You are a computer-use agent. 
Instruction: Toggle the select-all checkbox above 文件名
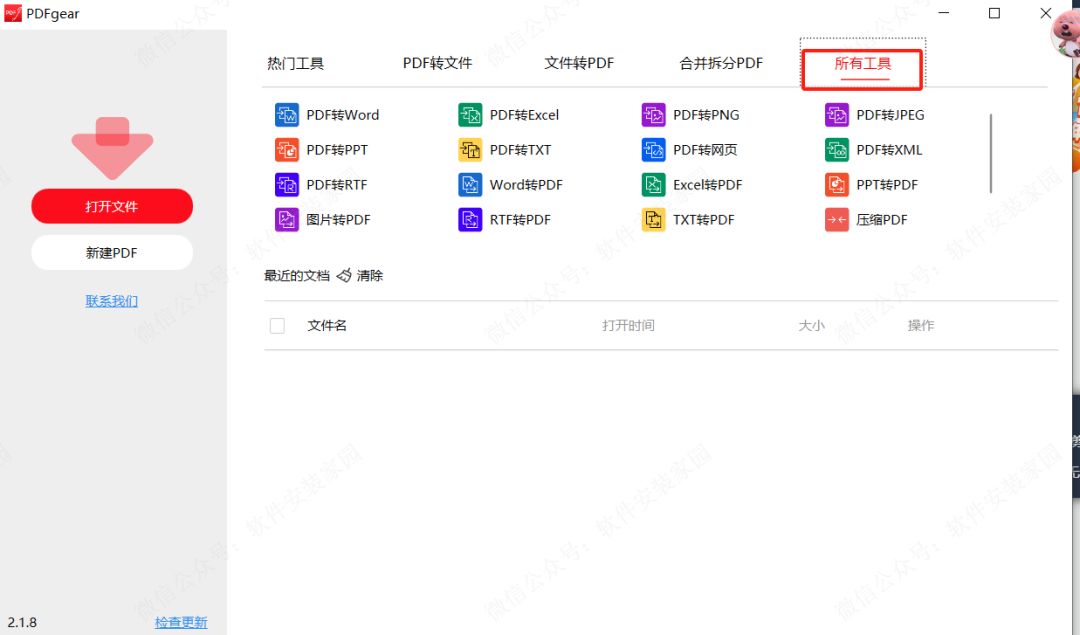277,325
